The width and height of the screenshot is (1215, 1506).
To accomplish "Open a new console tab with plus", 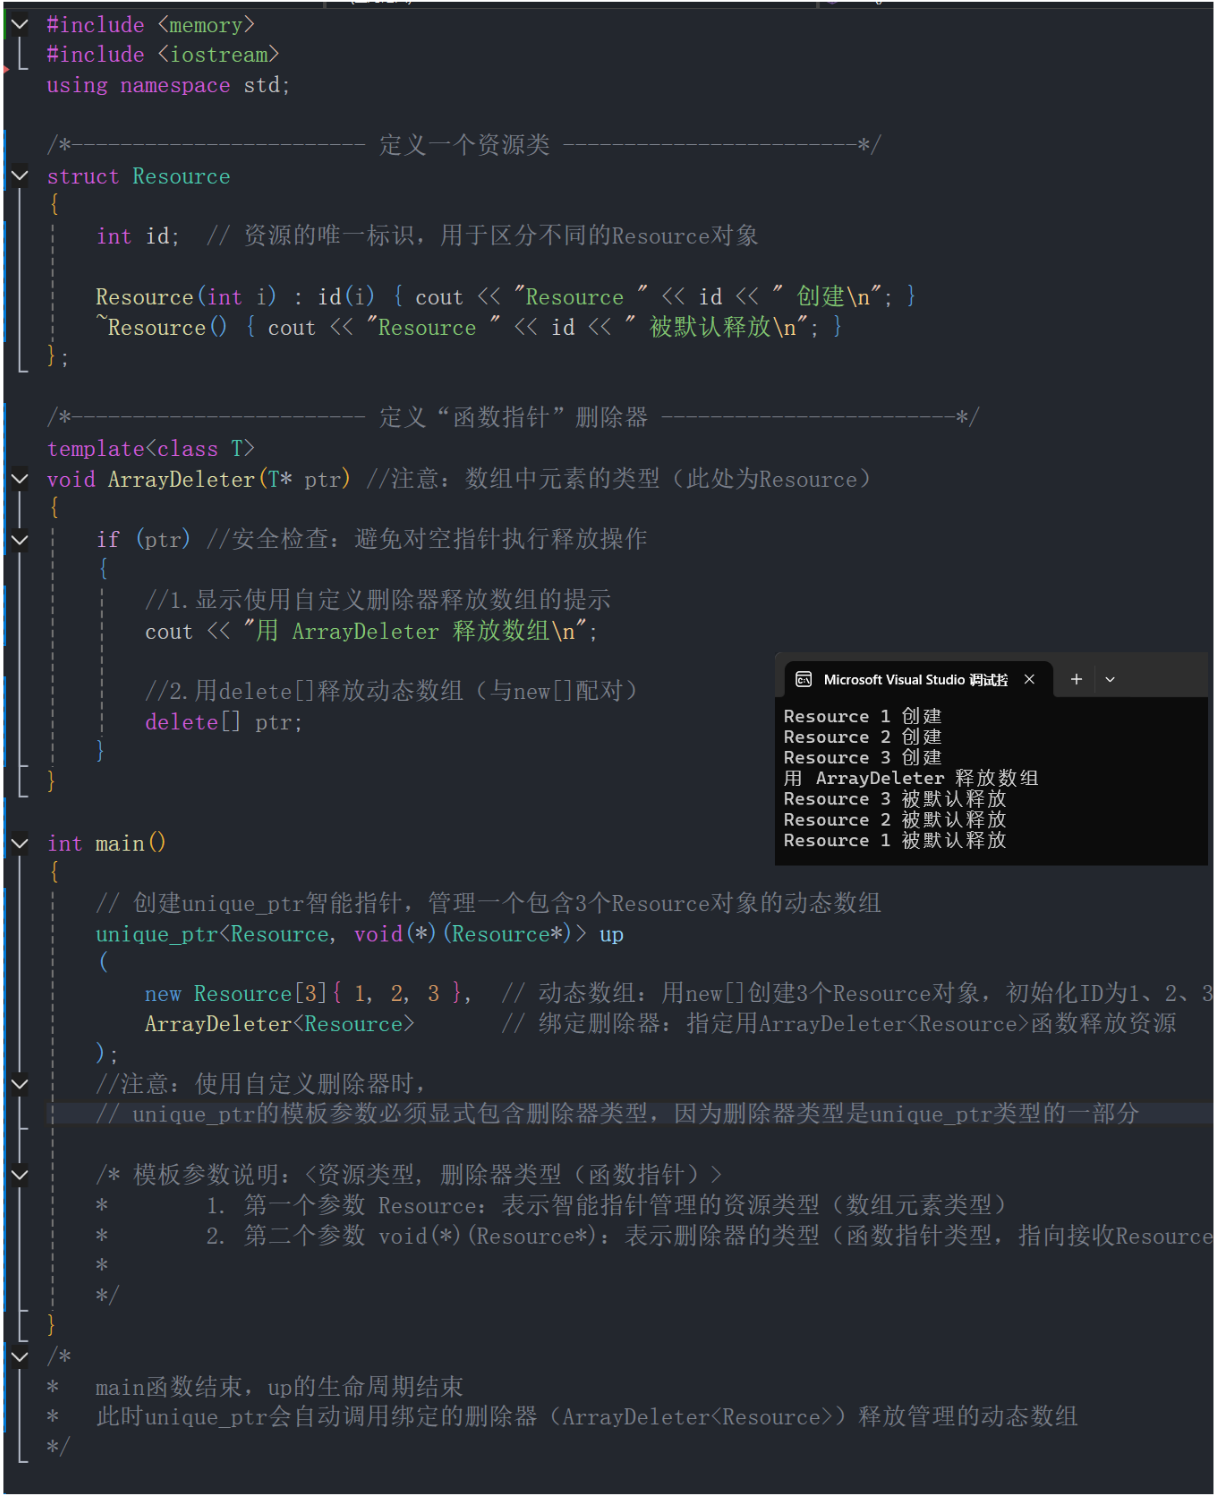I will coord(1076,679).
